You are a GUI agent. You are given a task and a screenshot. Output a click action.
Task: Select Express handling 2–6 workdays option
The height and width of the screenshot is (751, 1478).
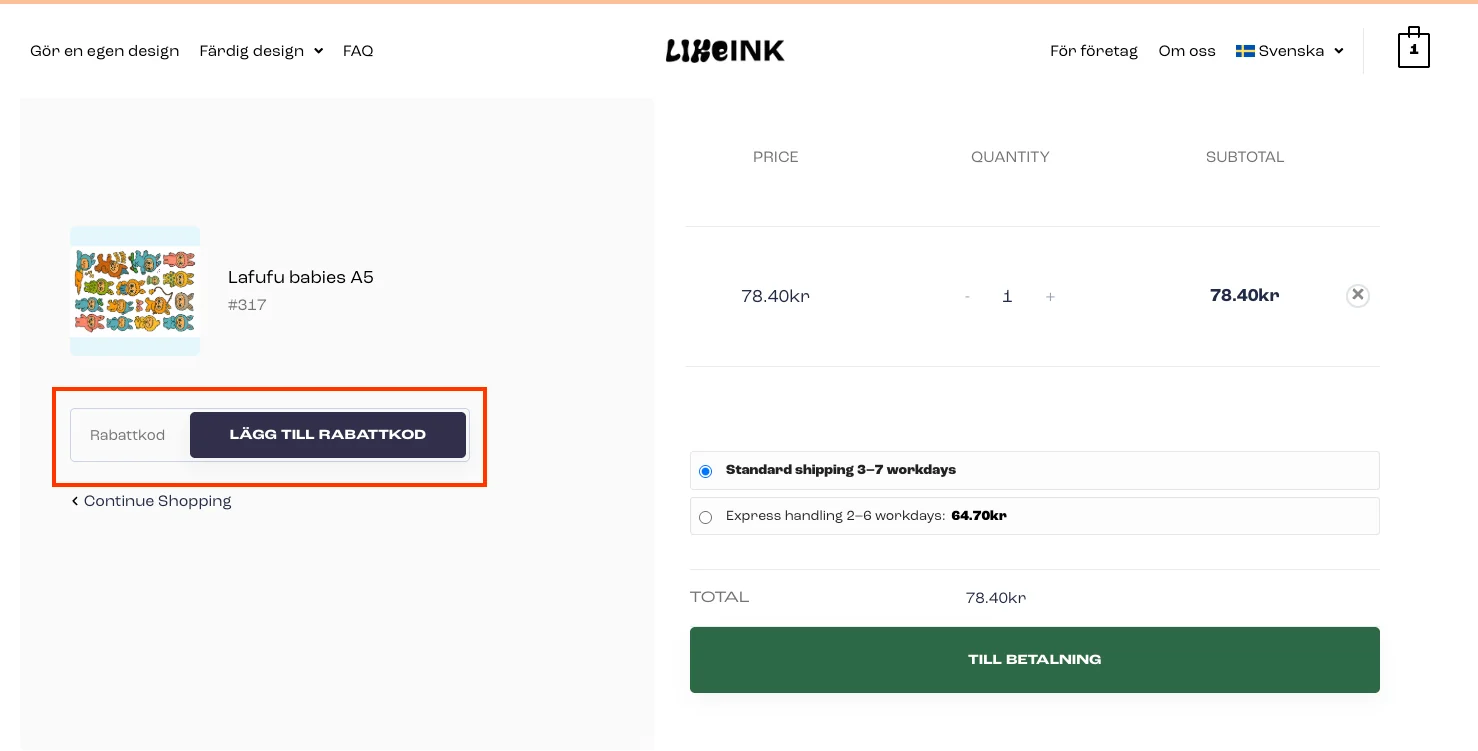(706, 517)
